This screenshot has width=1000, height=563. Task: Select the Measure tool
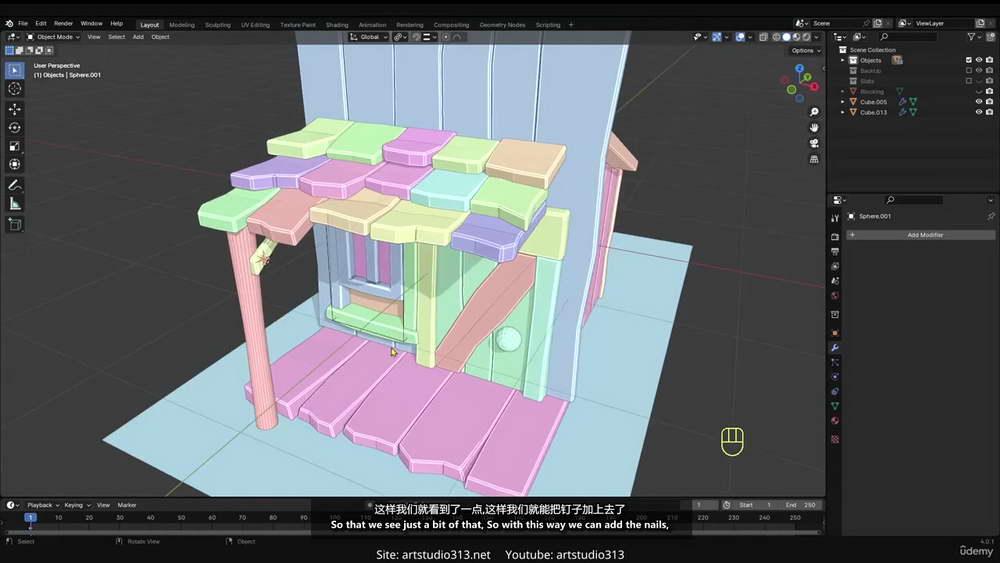[x=15, y=204]
